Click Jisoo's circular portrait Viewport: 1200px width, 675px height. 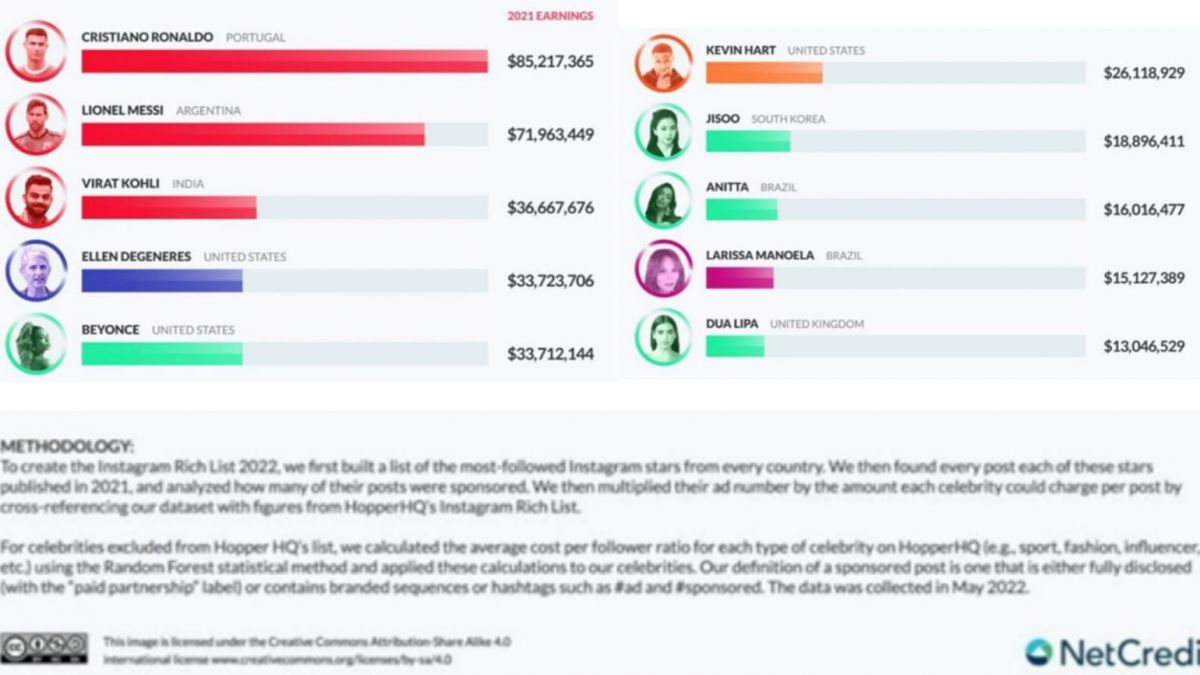[663, 132]
